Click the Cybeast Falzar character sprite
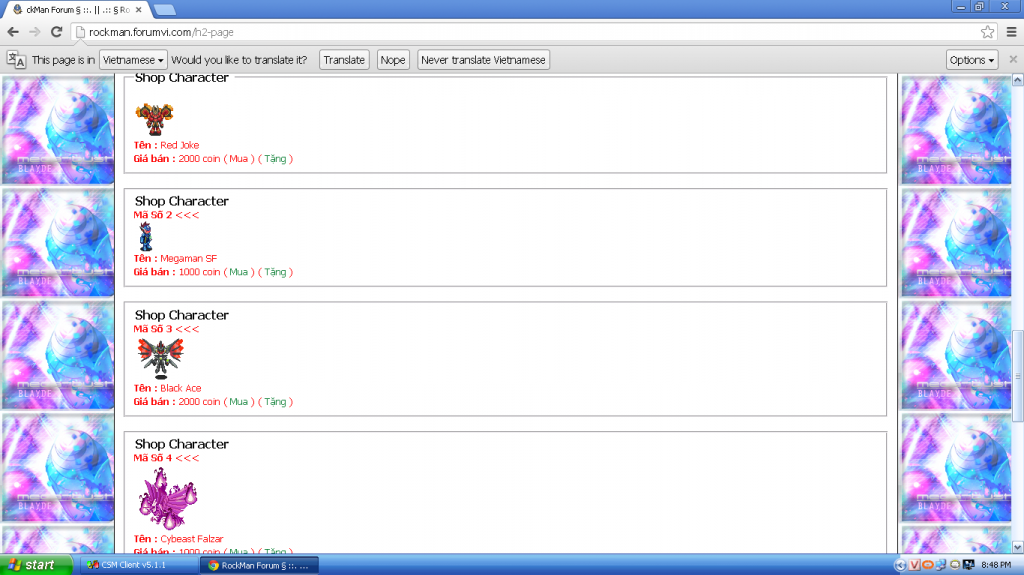This screenshot has width=1024, height=575. pos(168,498)
